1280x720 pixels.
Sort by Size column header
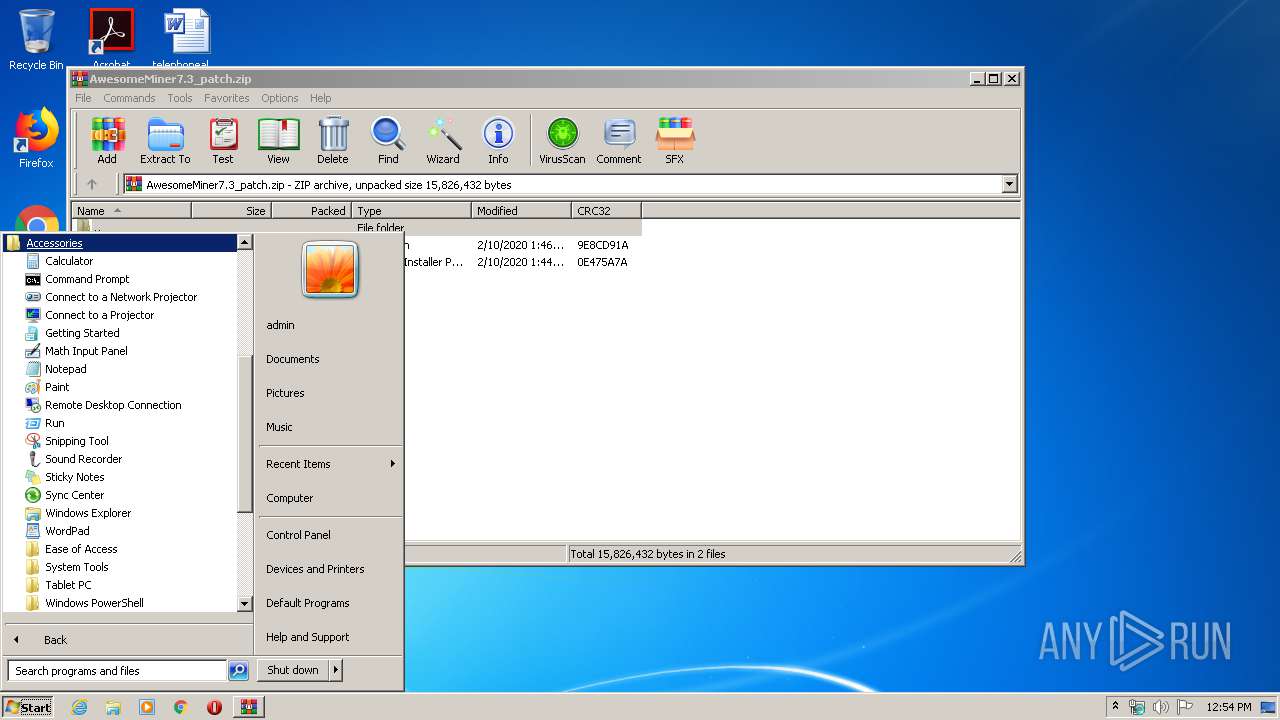pyautogui.click(x=231, y=211)
